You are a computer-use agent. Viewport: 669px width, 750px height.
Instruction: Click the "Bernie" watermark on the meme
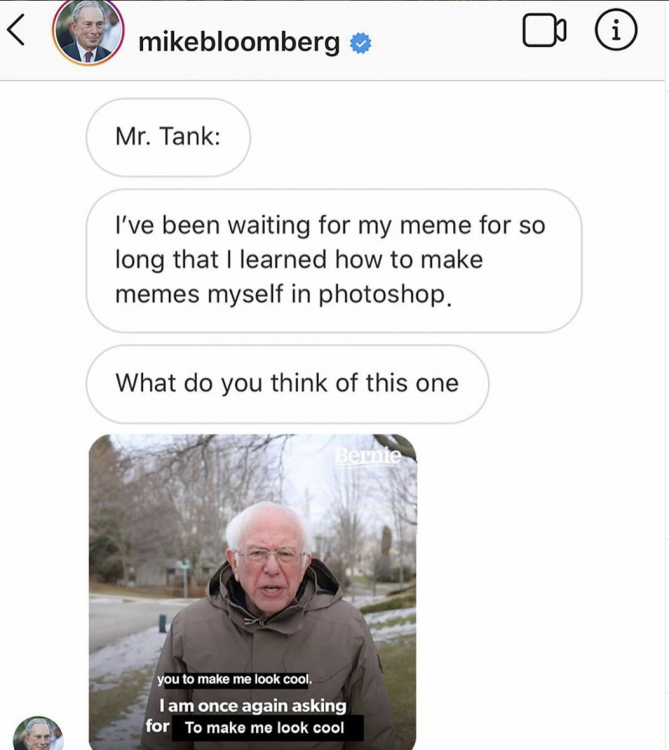point(367,457)
